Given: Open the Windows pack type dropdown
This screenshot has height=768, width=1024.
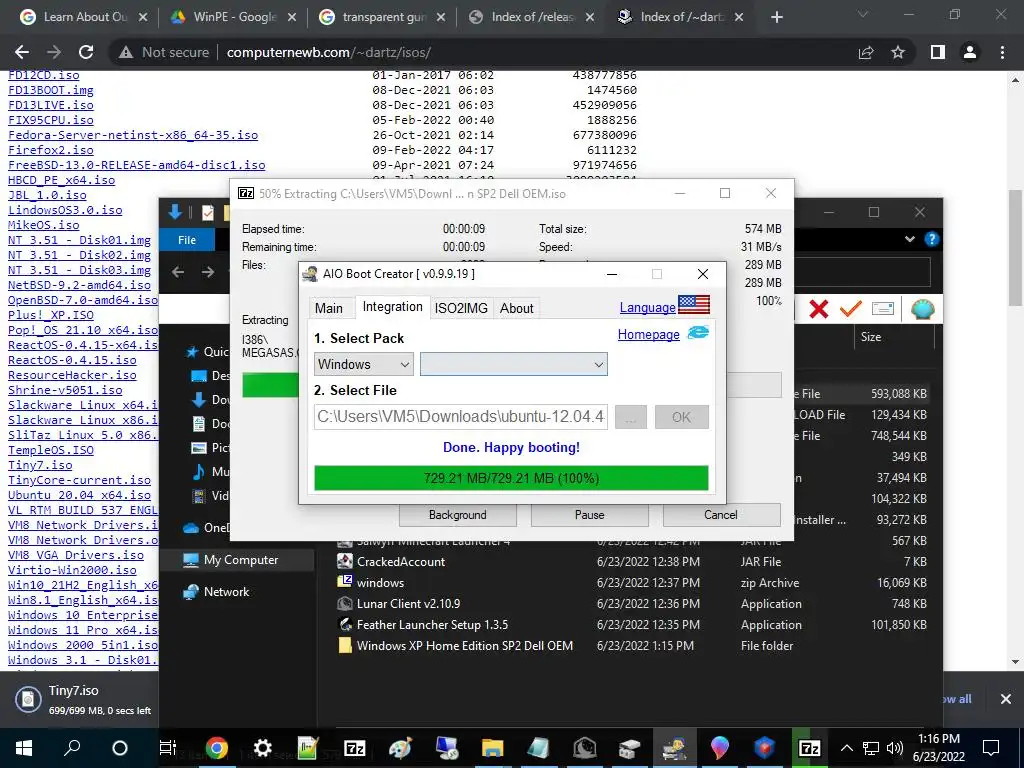Looking at the screenshot, I should [x=363, y=364].
